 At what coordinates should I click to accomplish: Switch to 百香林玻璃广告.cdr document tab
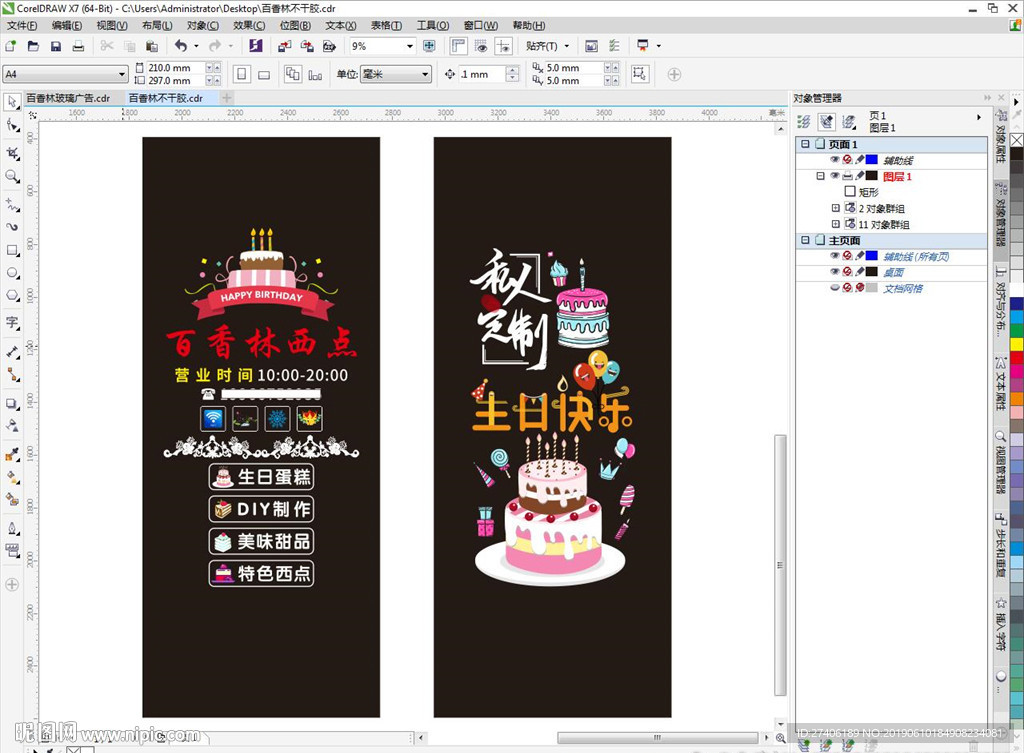click(68, 98)
